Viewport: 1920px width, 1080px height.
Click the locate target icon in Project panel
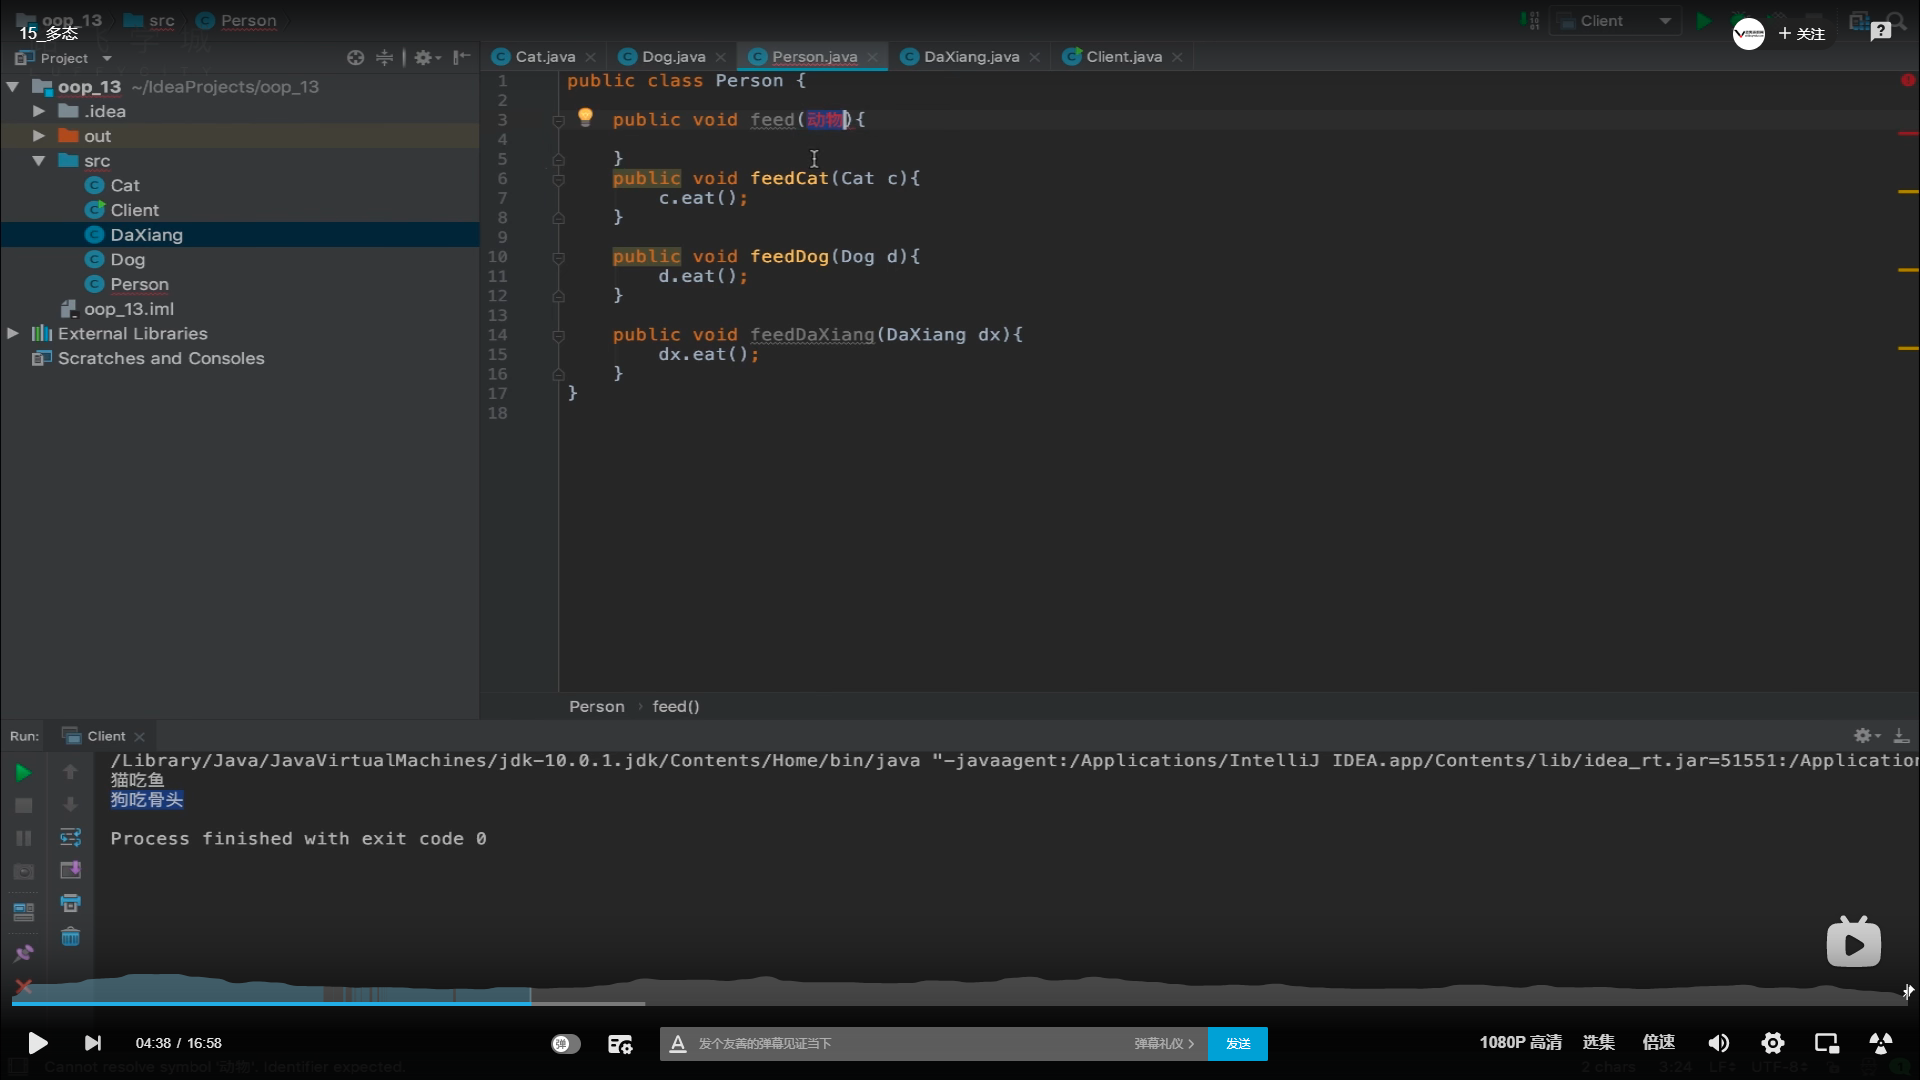point(355,58)
